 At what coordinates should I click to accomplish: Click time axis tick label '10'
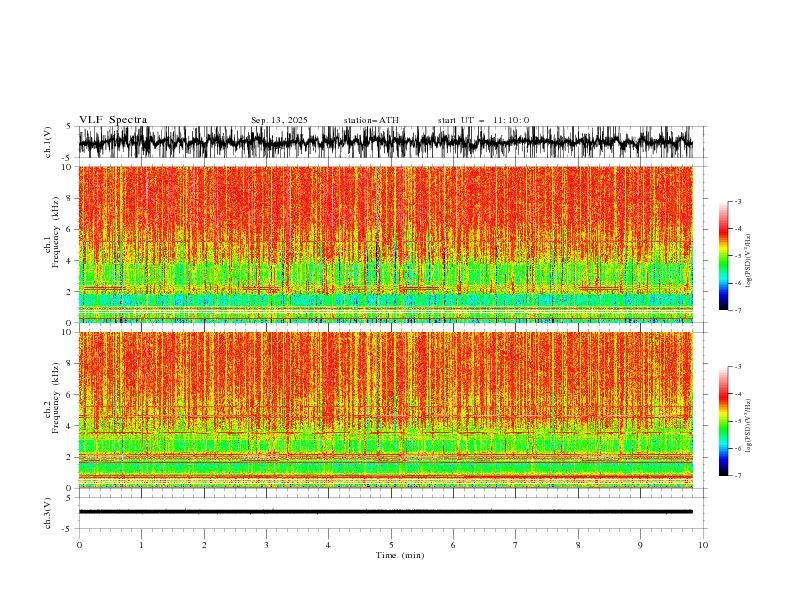click(703, 545)
